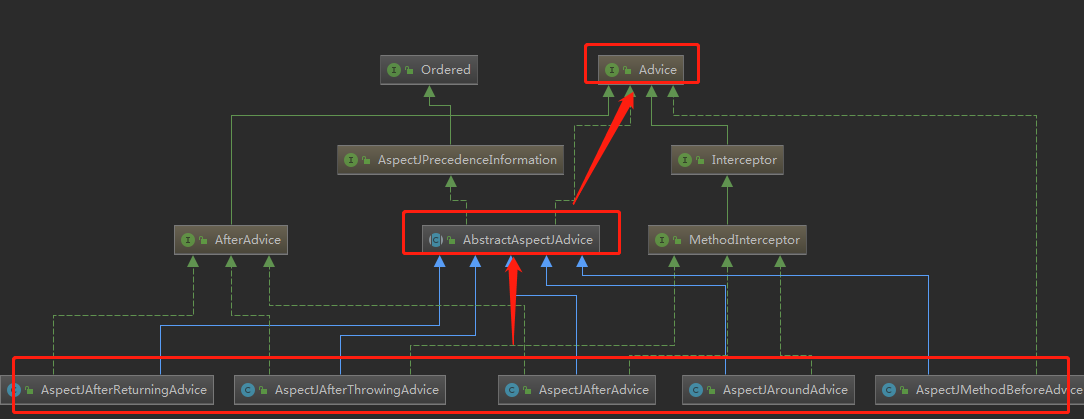
Task: Click the interface icon on the Advice node
Action: pos(612,70)
